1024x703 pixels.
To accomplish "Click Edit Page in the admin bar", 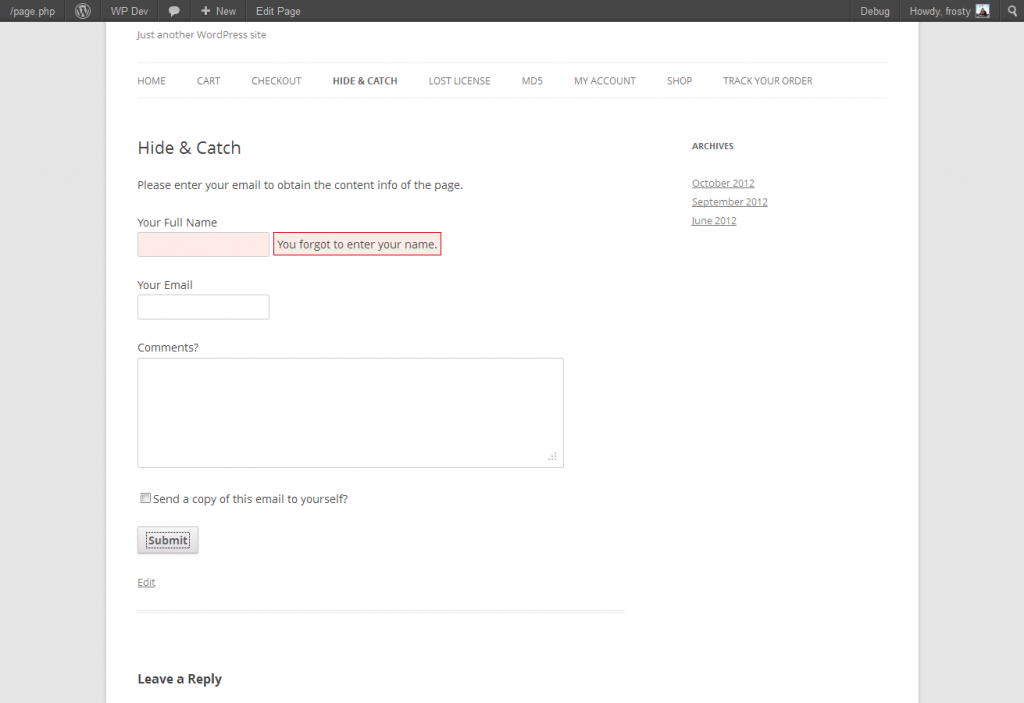I will pyautogui.click(x=278, y=11).
